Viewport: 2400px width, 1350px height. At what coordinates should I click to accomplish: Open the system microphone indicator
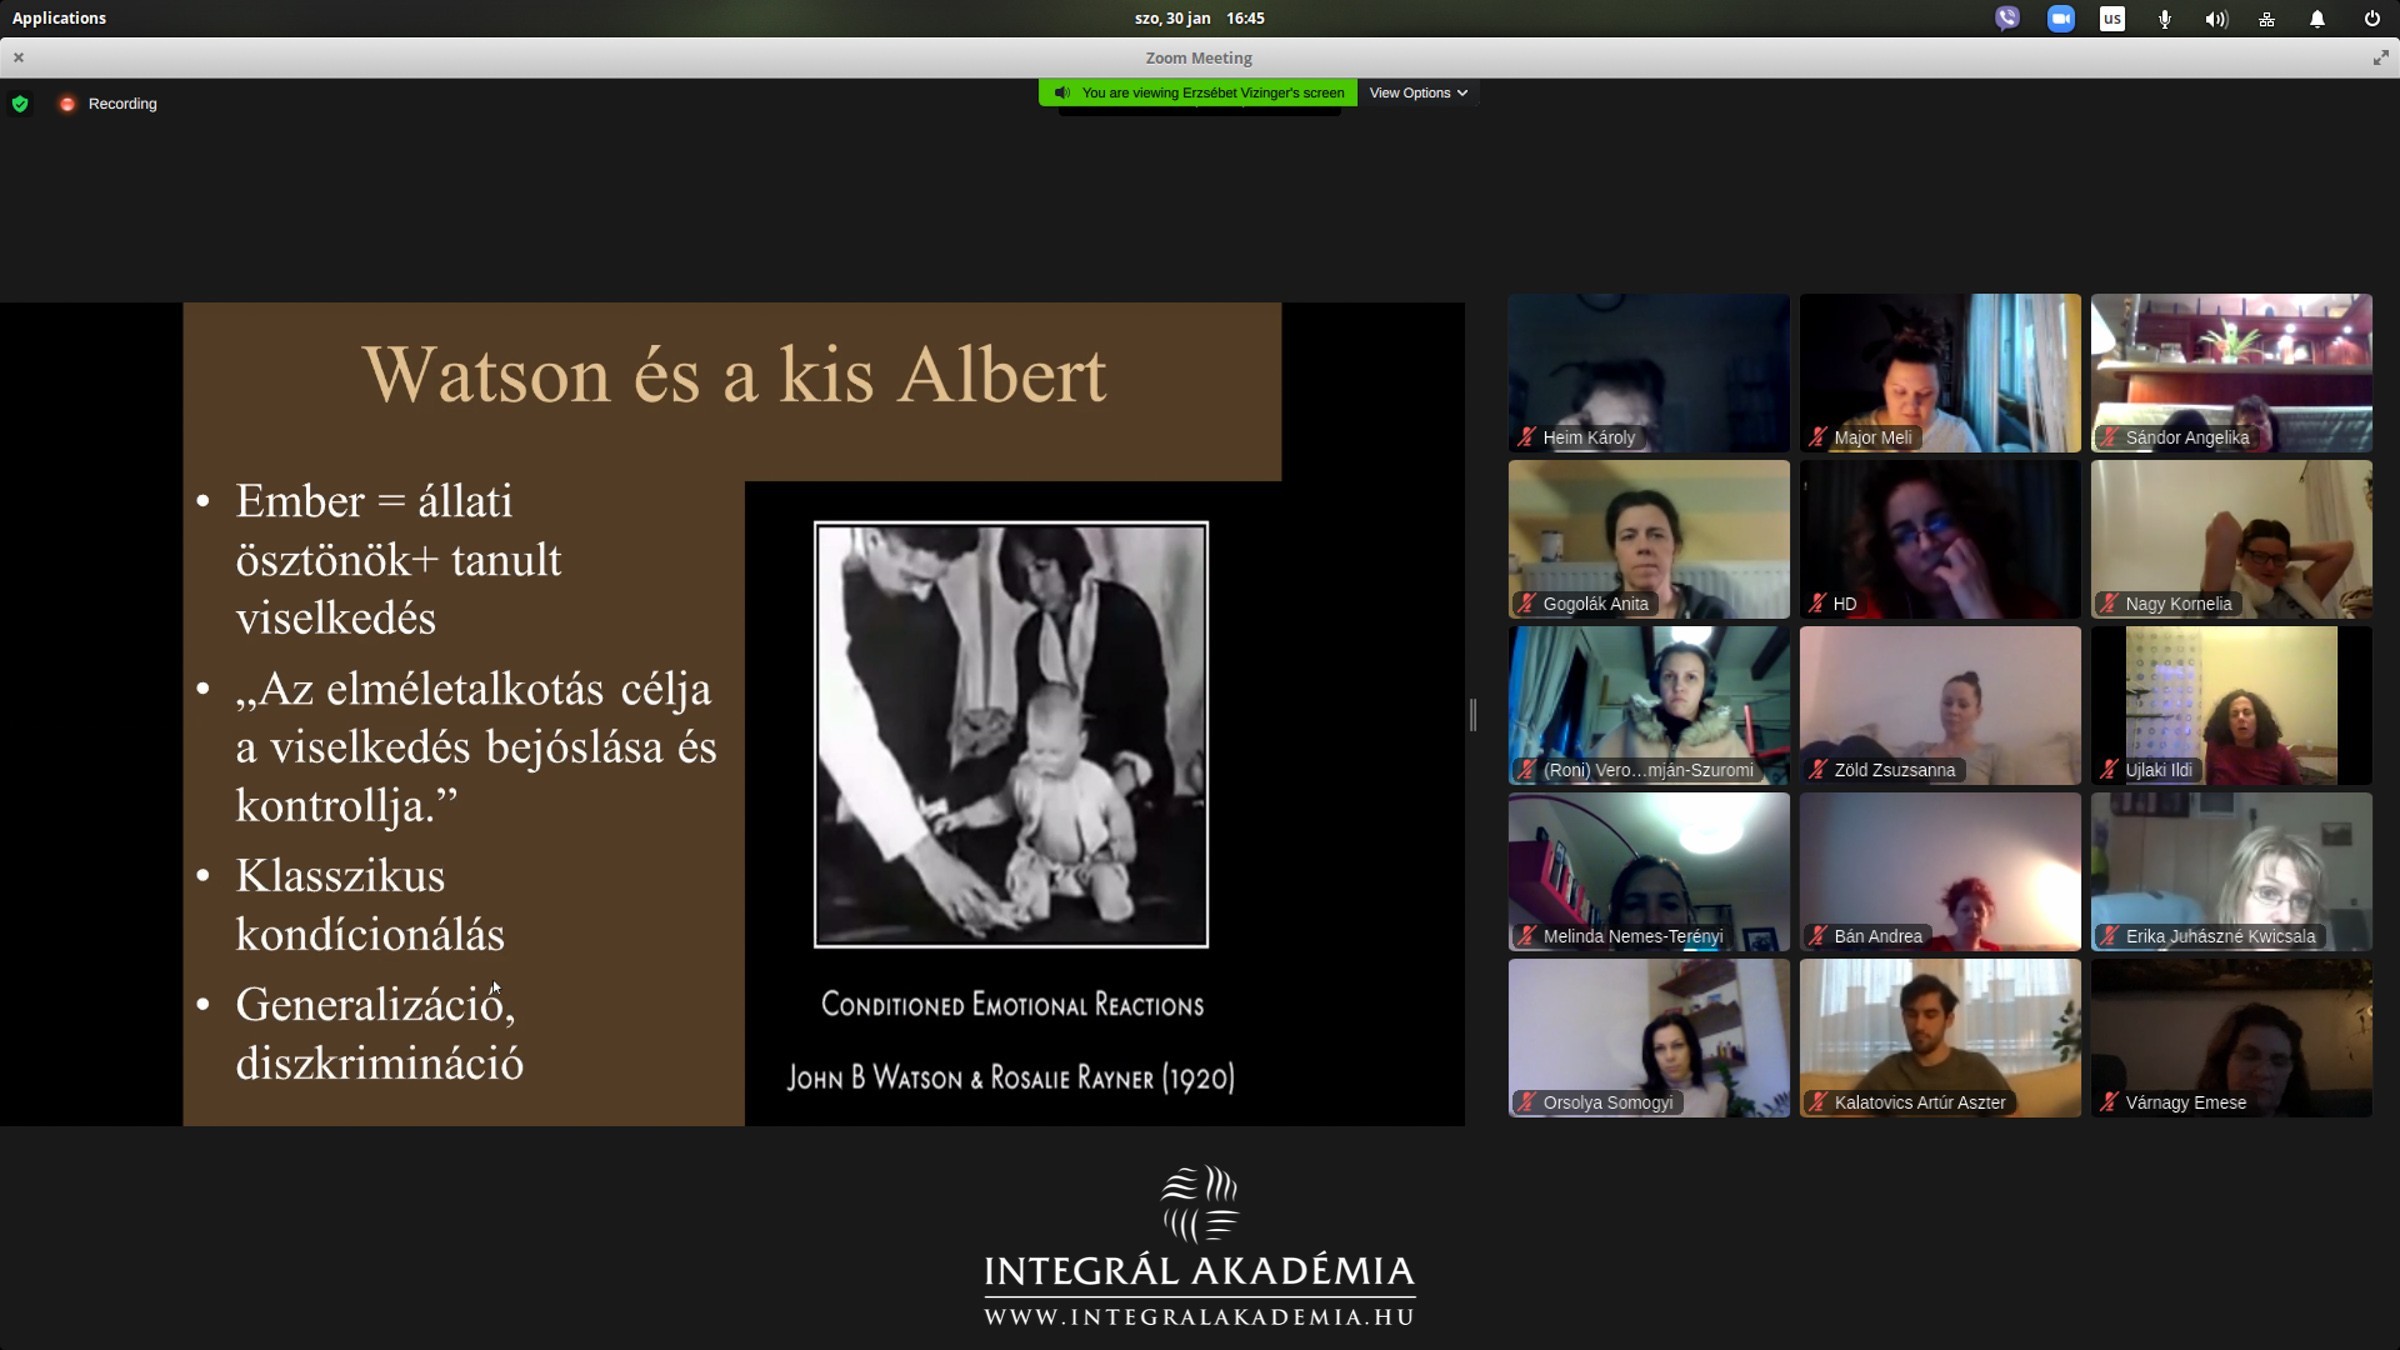coord(2164,18)
